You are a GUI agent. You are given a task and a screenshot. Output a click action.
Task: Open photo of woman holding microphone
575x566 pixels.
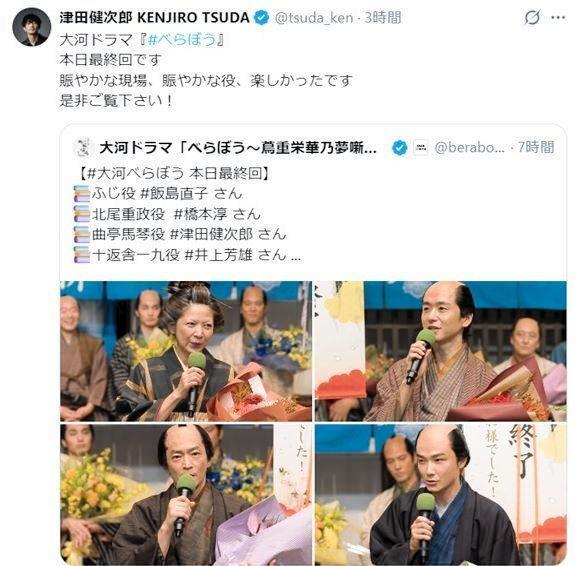click(186, 351)
